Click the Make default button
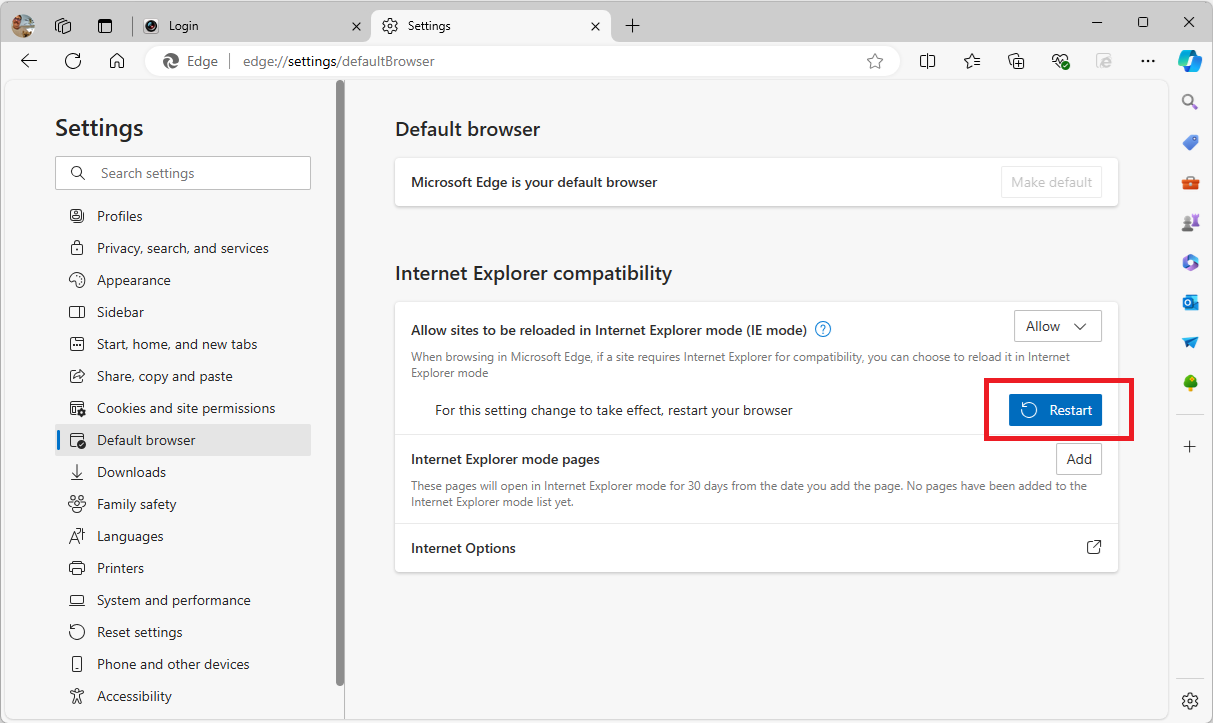 coord(1051,182)
